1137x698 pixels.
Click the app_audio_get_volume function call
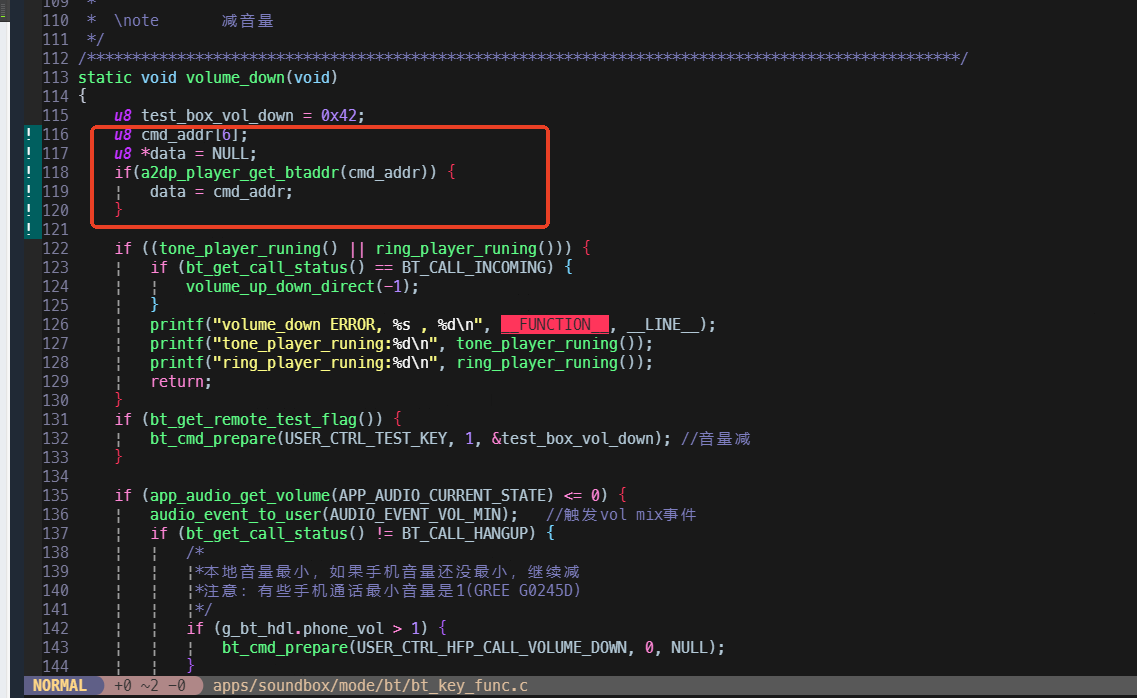pos(240,496)
